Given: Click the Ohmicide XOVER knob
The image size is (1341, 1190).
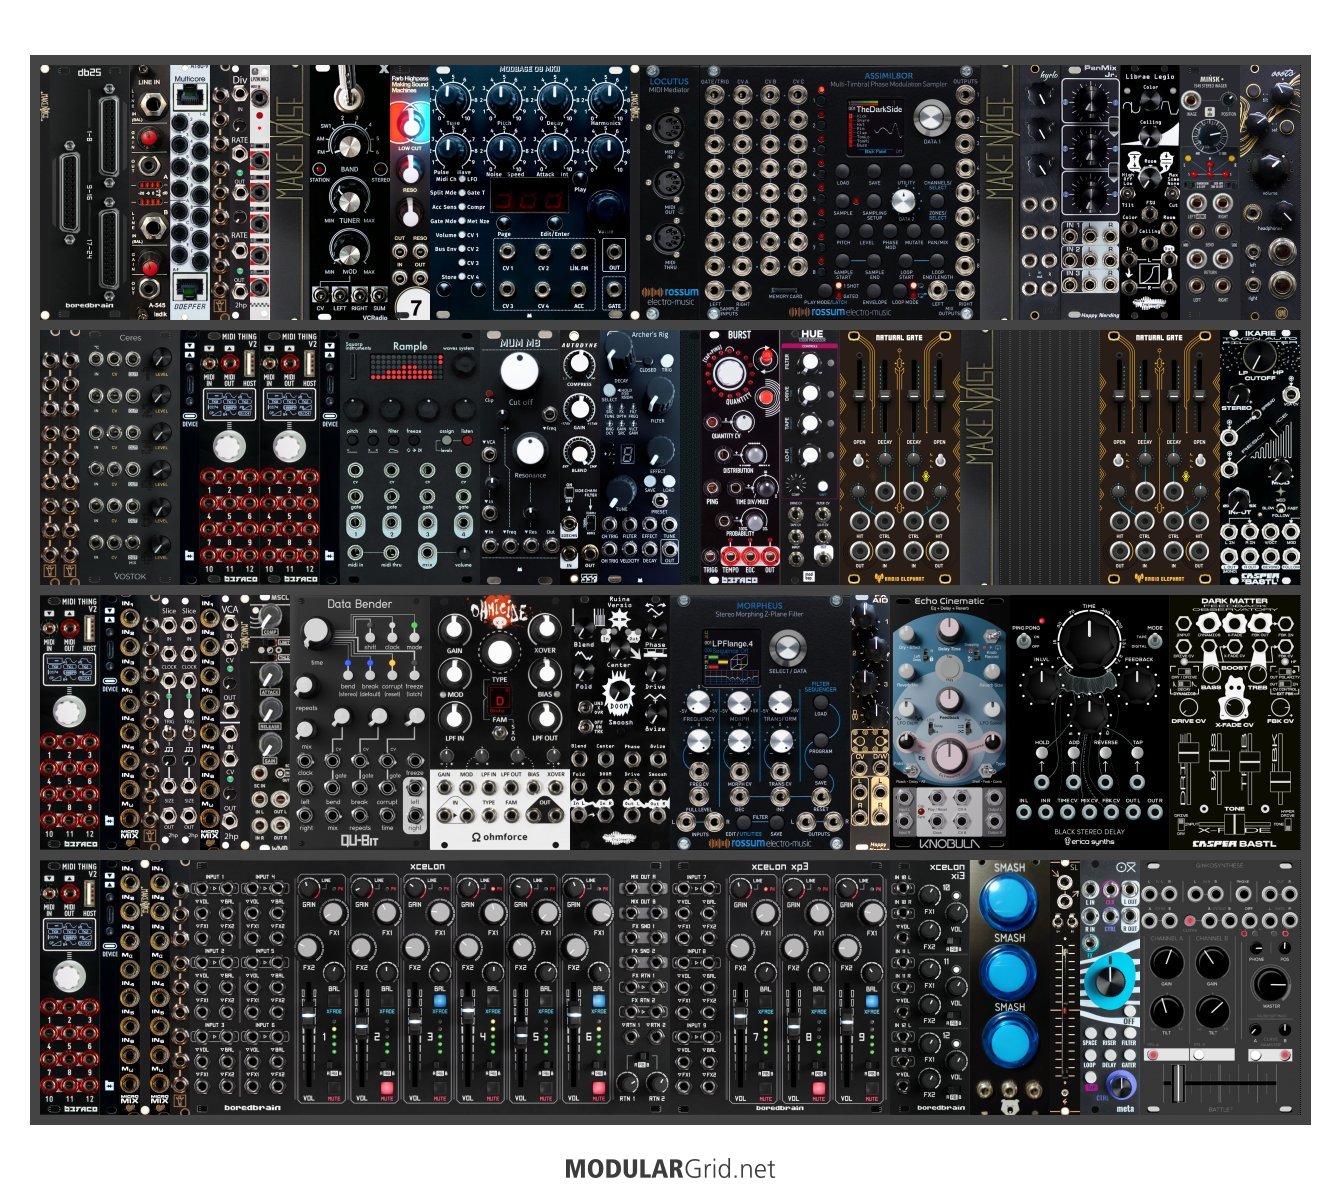Looking at the screenshot, I should 544,628.
